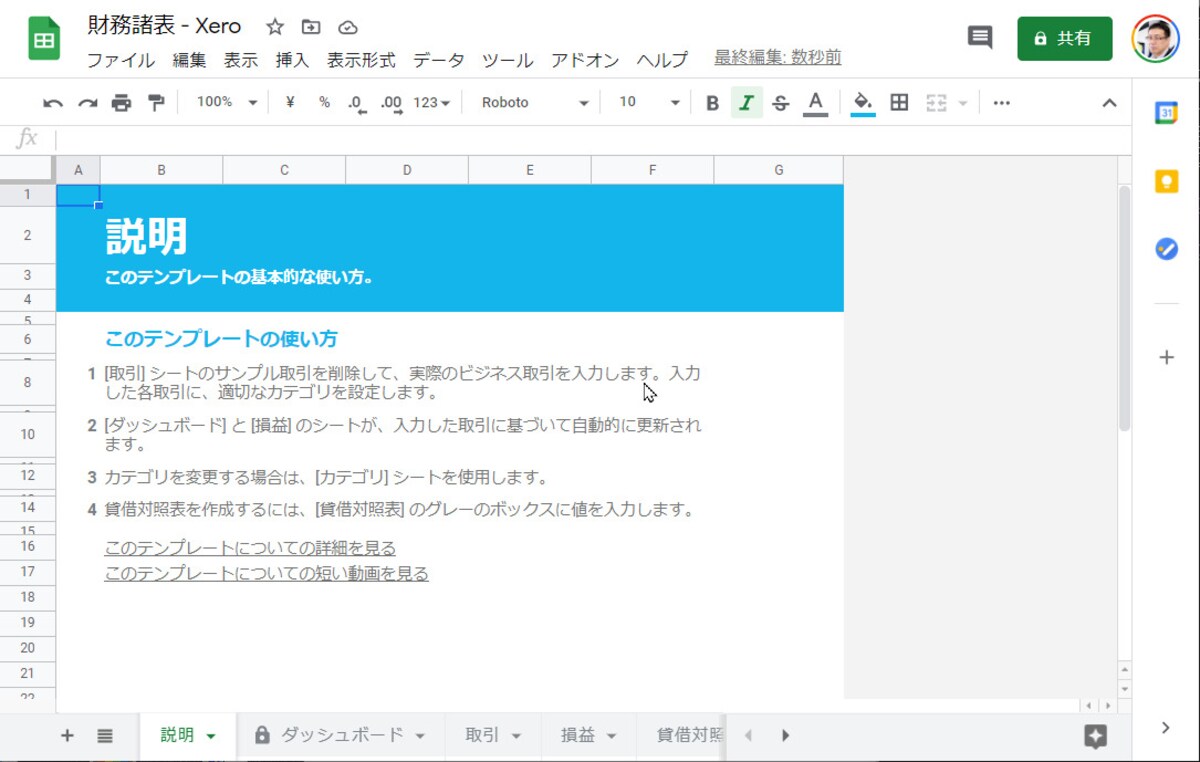Open merge cells dropdown arrow
The width and height of the screenshot is (1200, 762).
(963, 103)
